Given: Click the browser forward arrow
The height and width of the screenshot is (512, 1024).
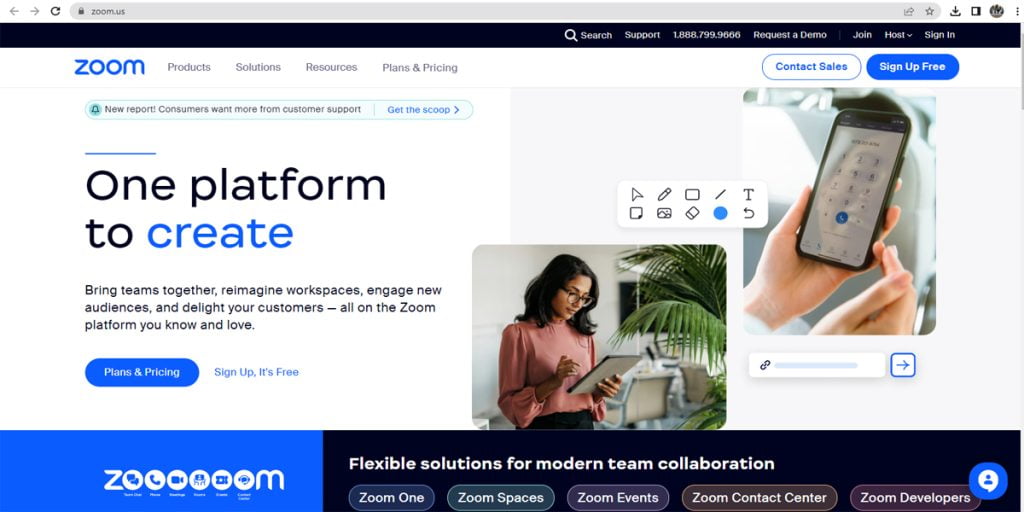Looking at the screenshot, I should coord(35,11).
